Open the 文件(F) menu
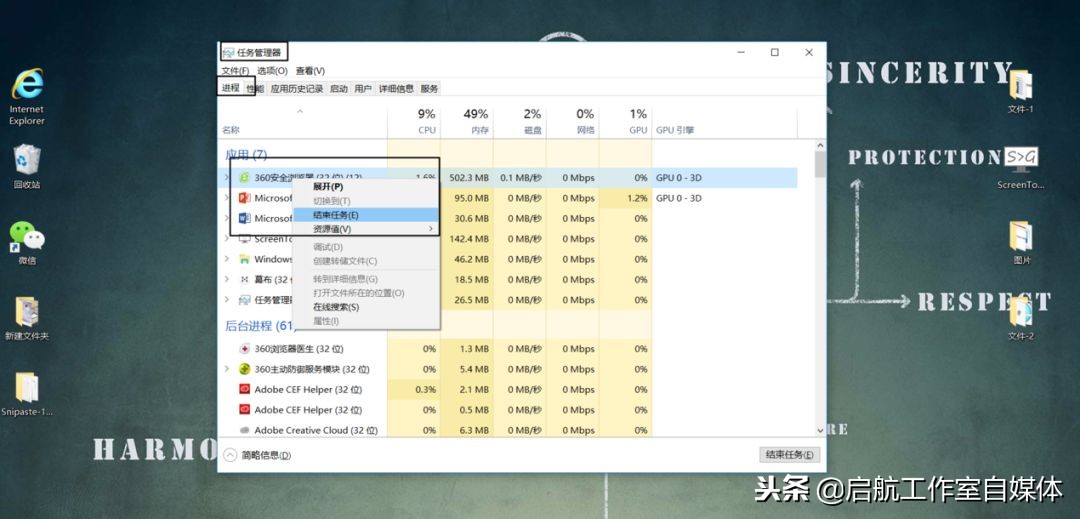 click(236, 71)
